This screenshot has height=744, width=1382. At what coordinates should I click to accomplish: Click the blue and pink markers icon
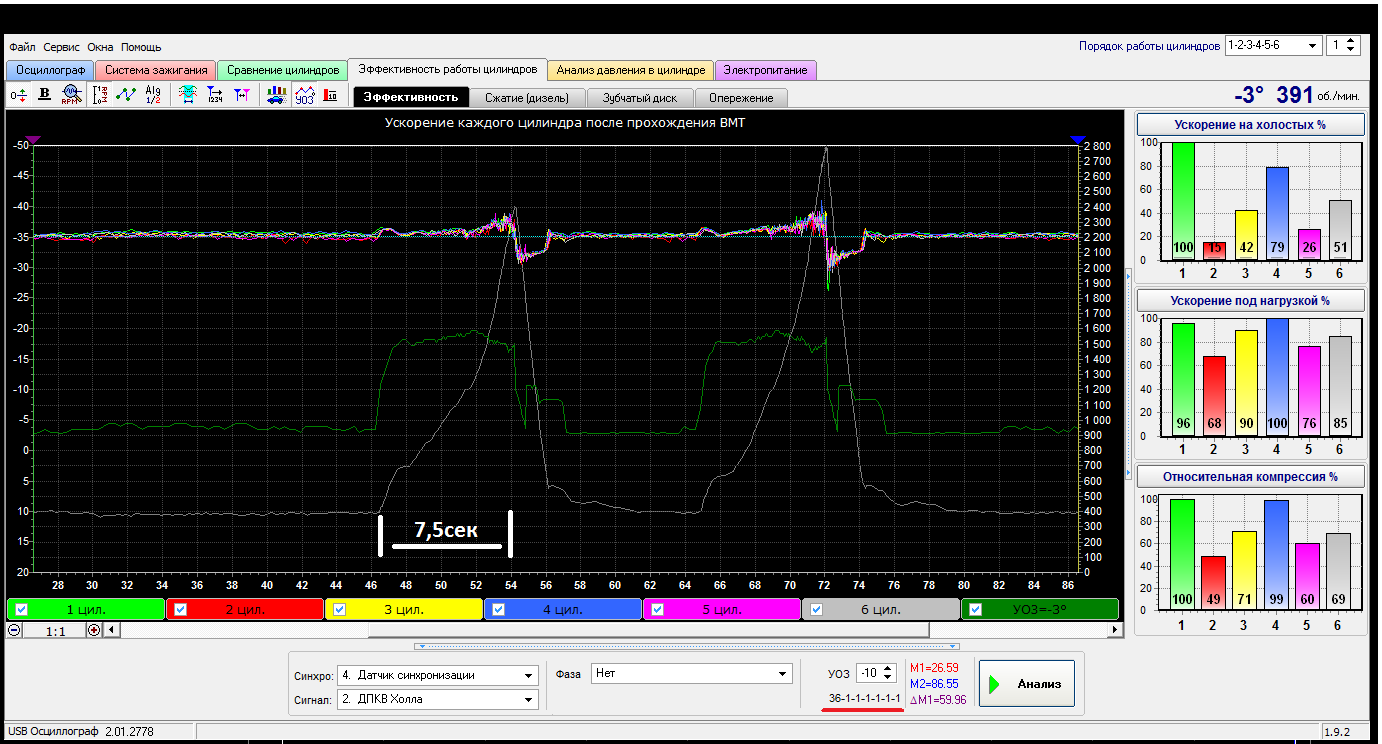click(241, 95)
